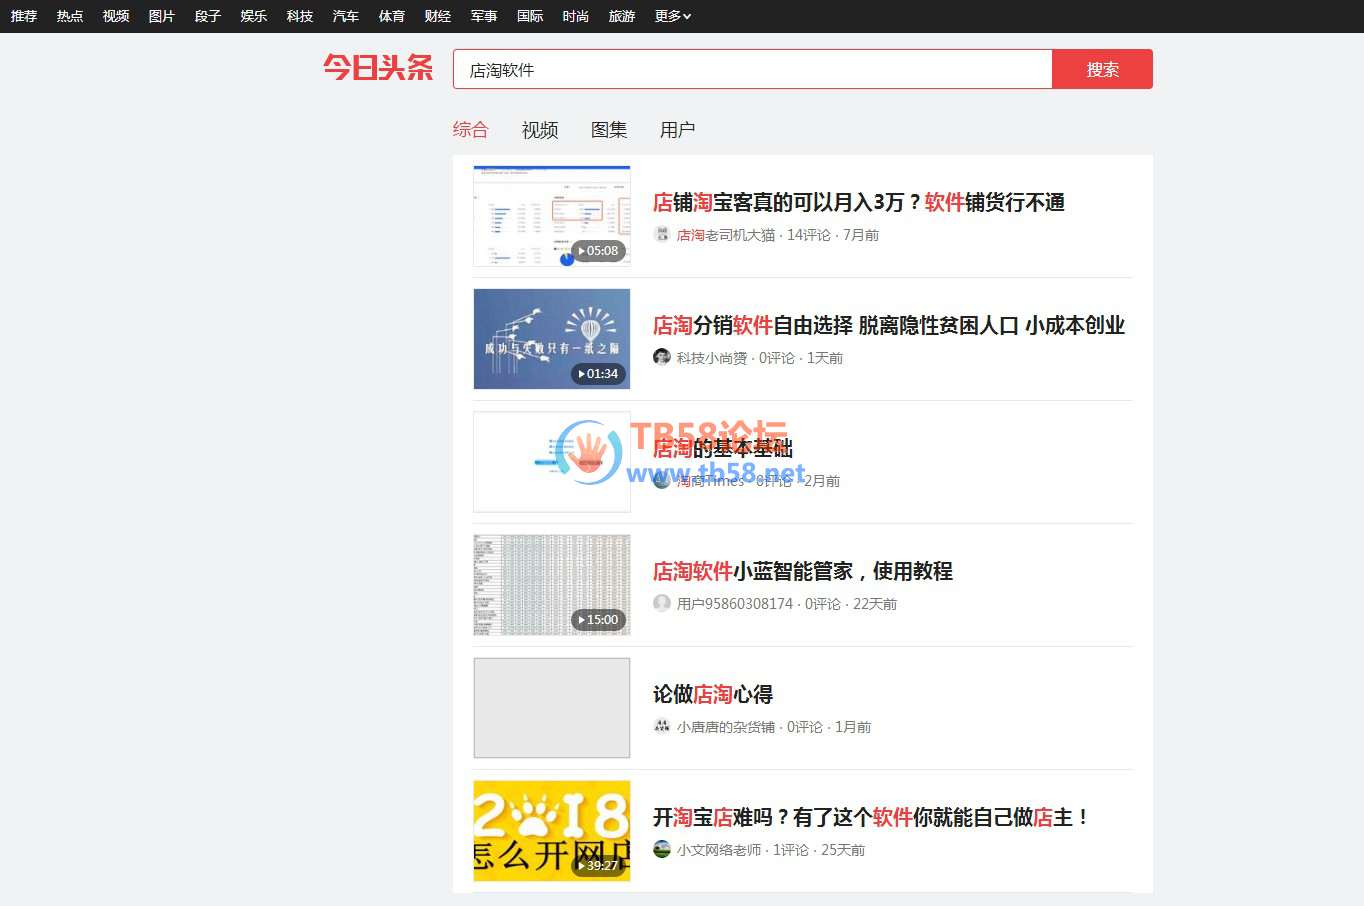The height and width of the screenshot is (906, 1364).
Task: Open the 科技 channel
Action: pos(300,16)
